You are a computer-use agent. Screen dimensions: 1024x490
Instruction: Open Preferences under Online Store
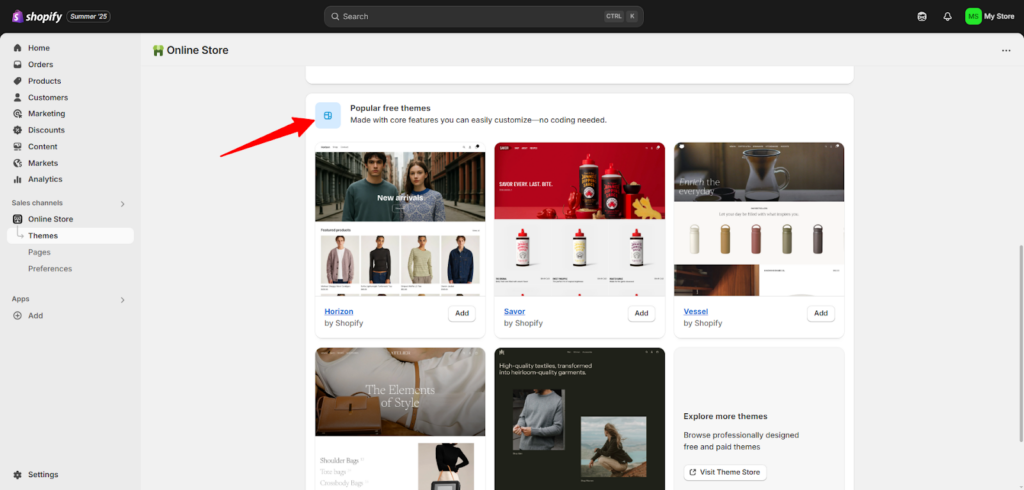pos(50,269)
